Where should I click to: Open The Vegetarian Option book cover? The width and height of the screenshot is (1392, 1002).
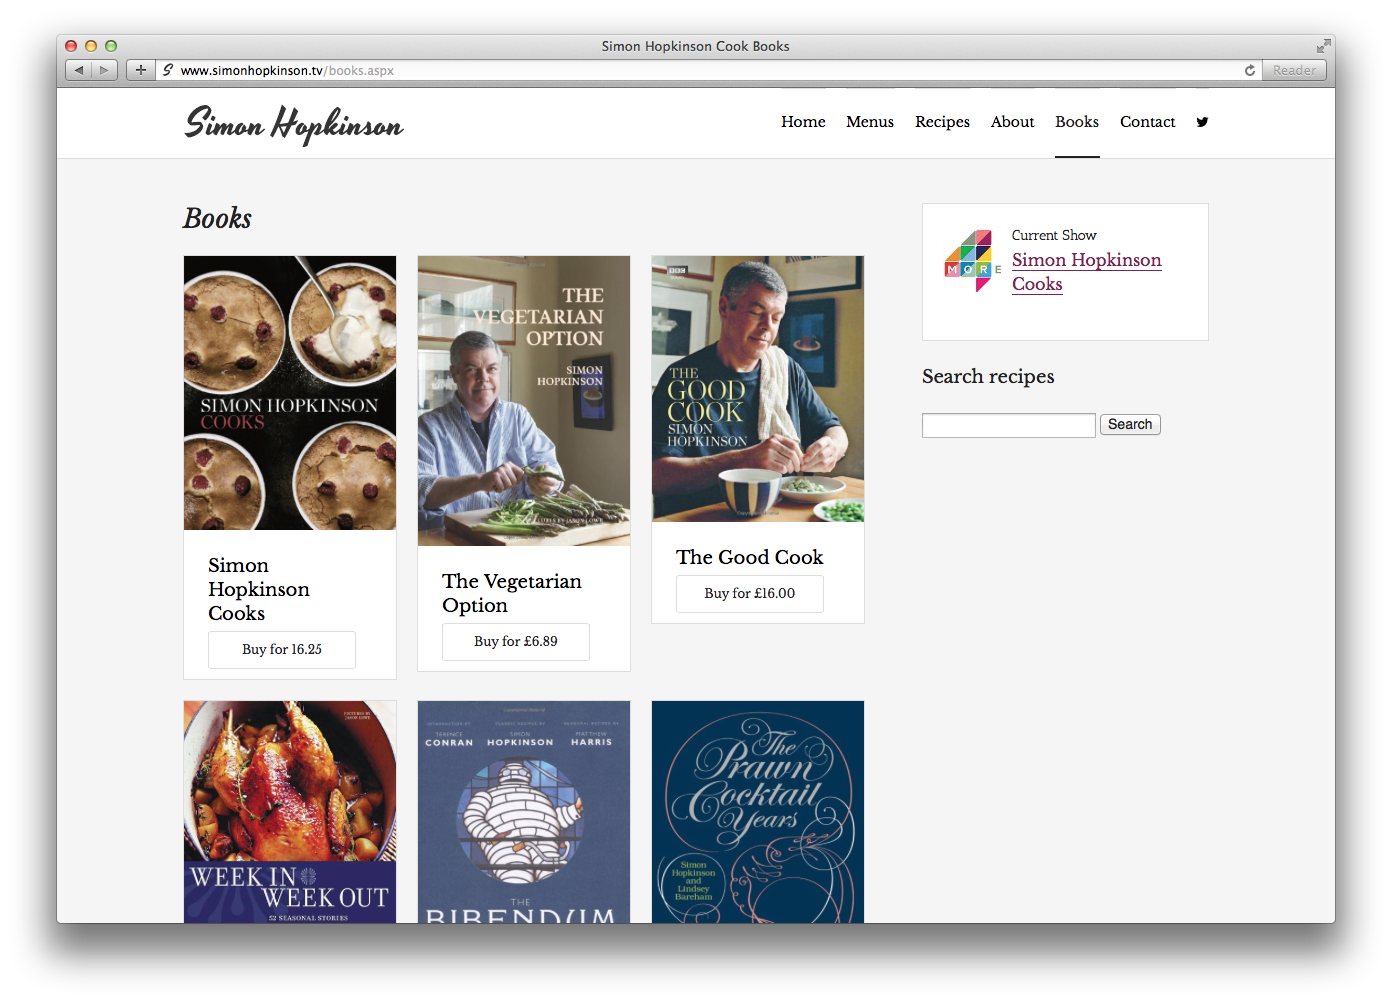pyautogui.click(x=524, y=401)
